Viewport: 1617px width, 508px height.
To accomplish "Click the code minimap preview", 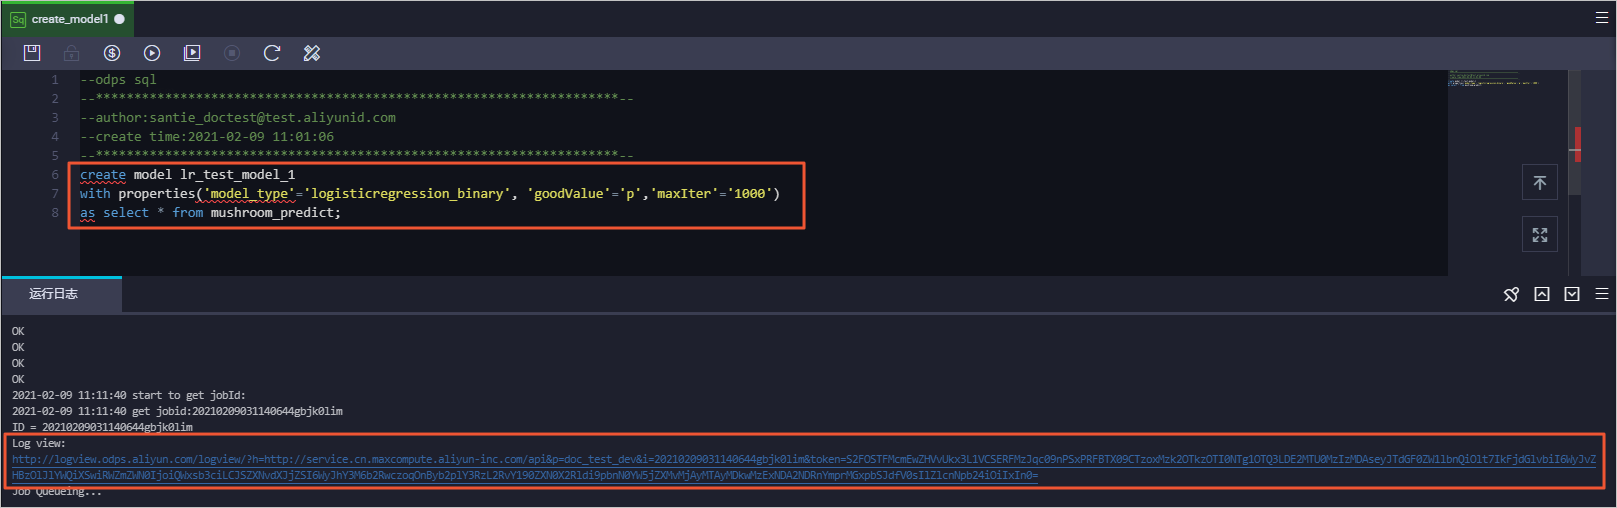I will pos(1493,78).
